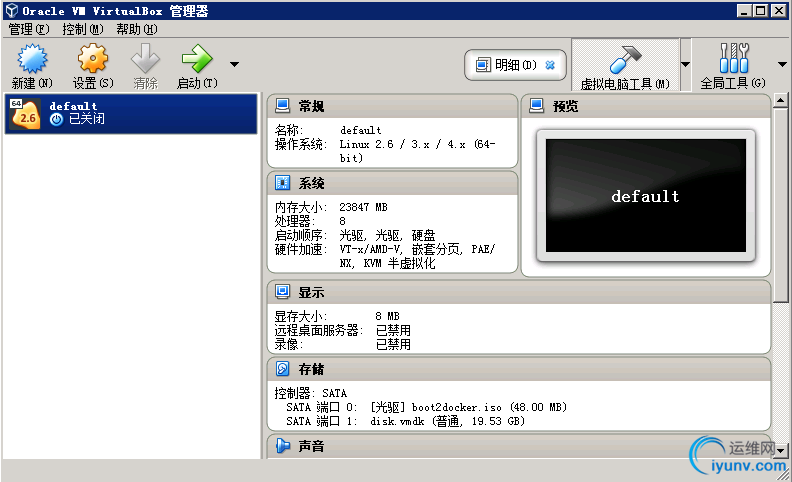This screenshot has width=792, height=482.
Task: Click scrollbar up arrow in details pane
Action: coord(780,100)
